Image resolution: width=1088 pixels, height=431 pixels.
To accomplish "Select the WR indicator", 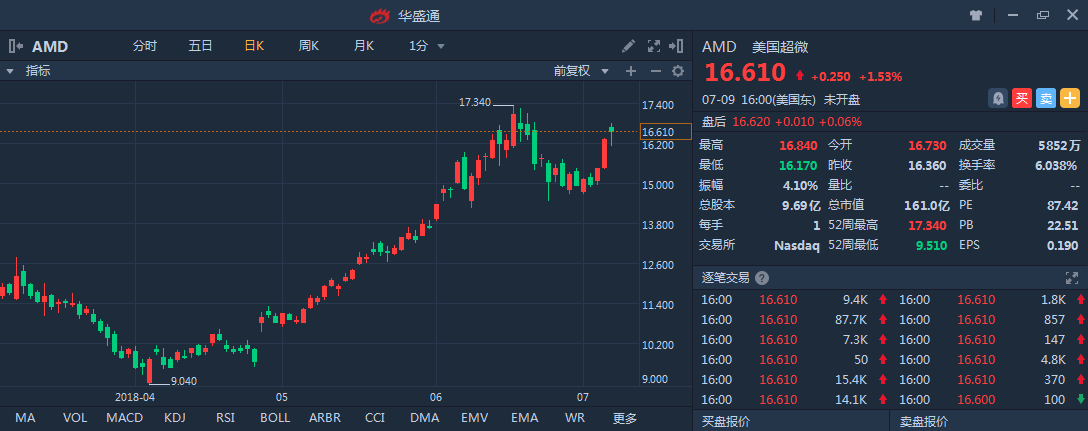I will pyautogui.click(x=575, y=418).
